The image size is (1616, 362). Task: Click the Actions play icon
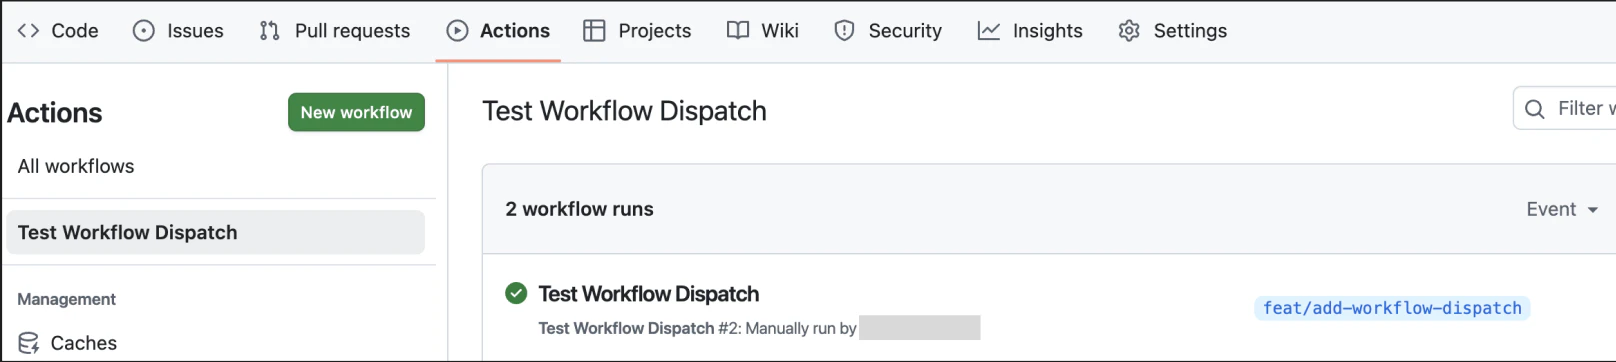pyautogui.click(x=457, y=31)
